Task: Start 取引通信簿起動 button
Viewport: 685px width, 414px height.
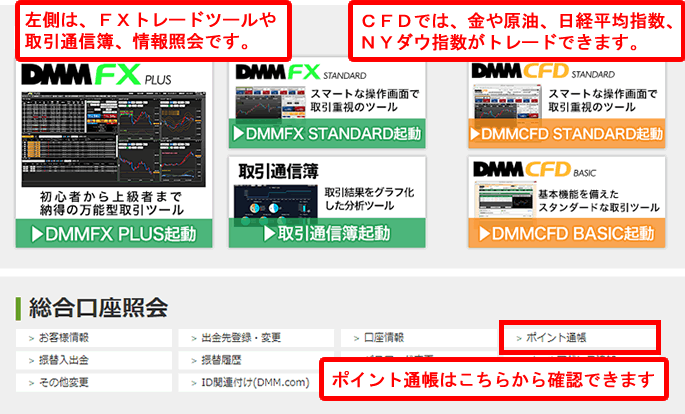Action: click(x=327, y=233)
